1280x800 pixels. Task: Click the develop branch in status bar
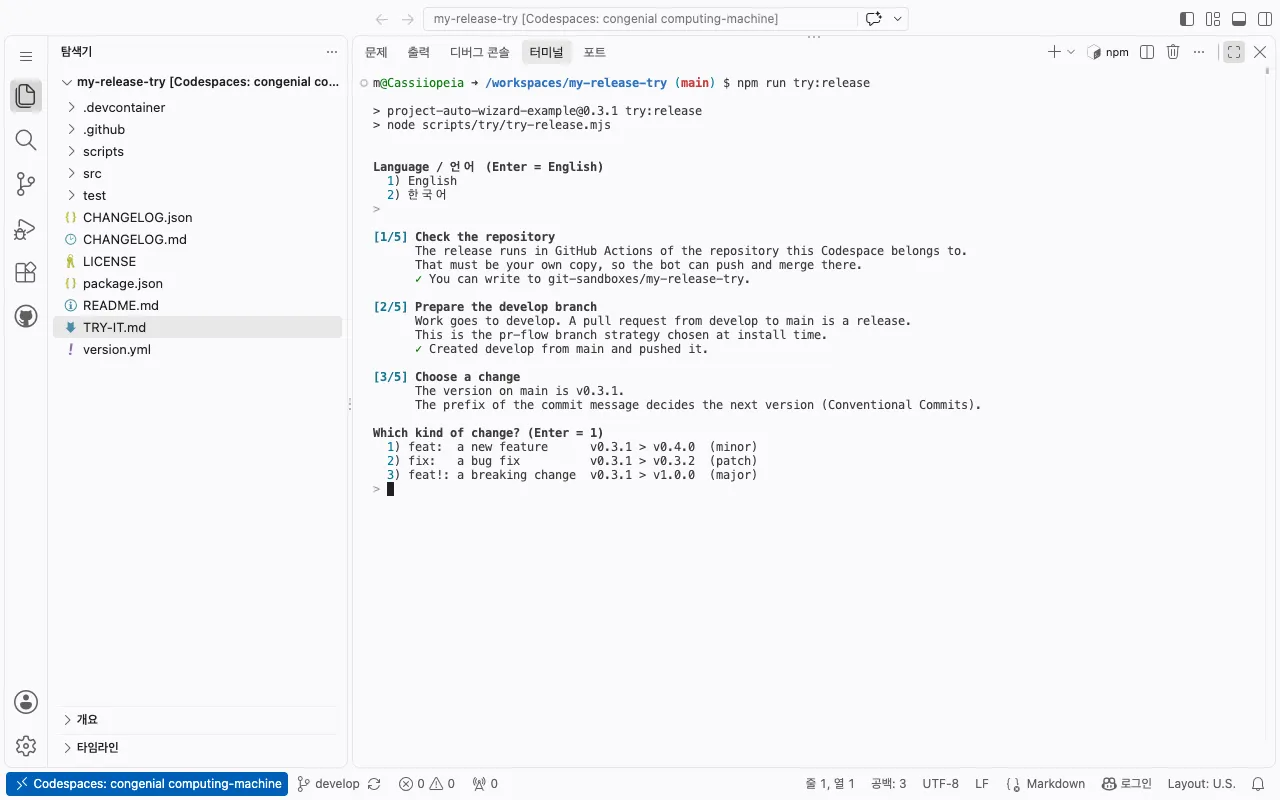tap(328, 784)
